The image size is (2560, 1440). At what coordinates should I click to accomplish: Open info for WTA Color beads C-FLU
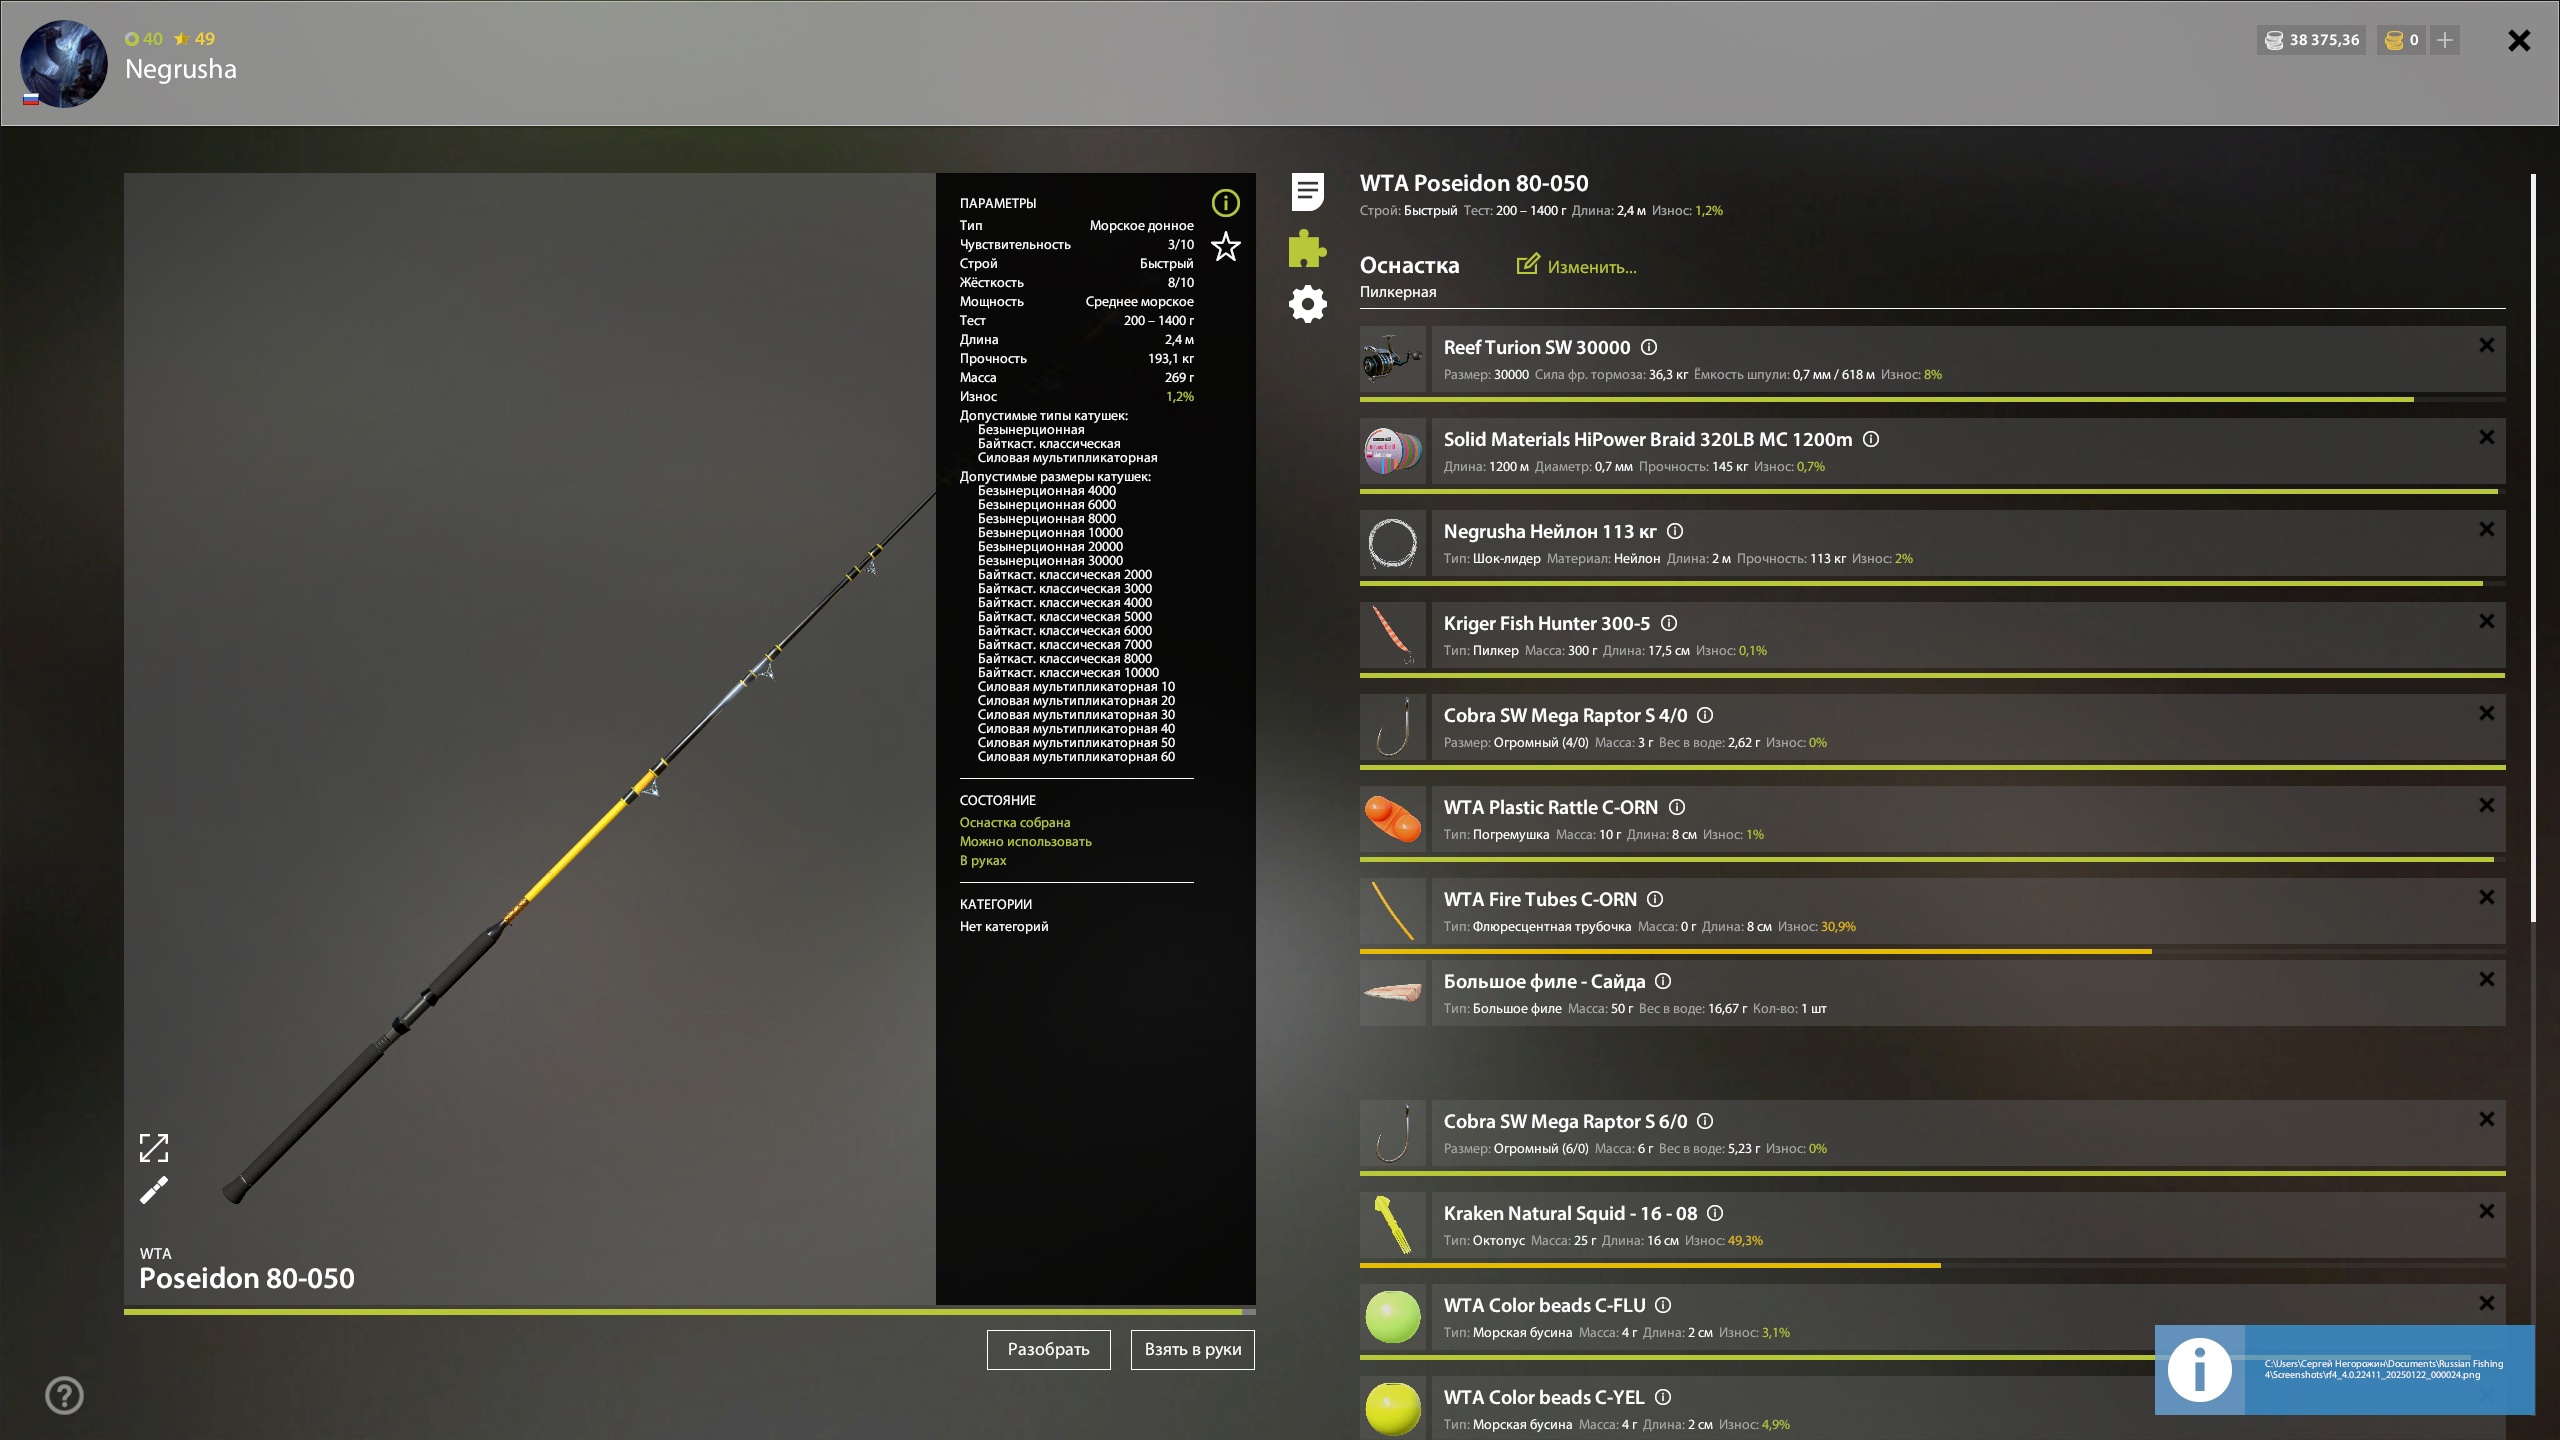click(x=1663, y=1305)
